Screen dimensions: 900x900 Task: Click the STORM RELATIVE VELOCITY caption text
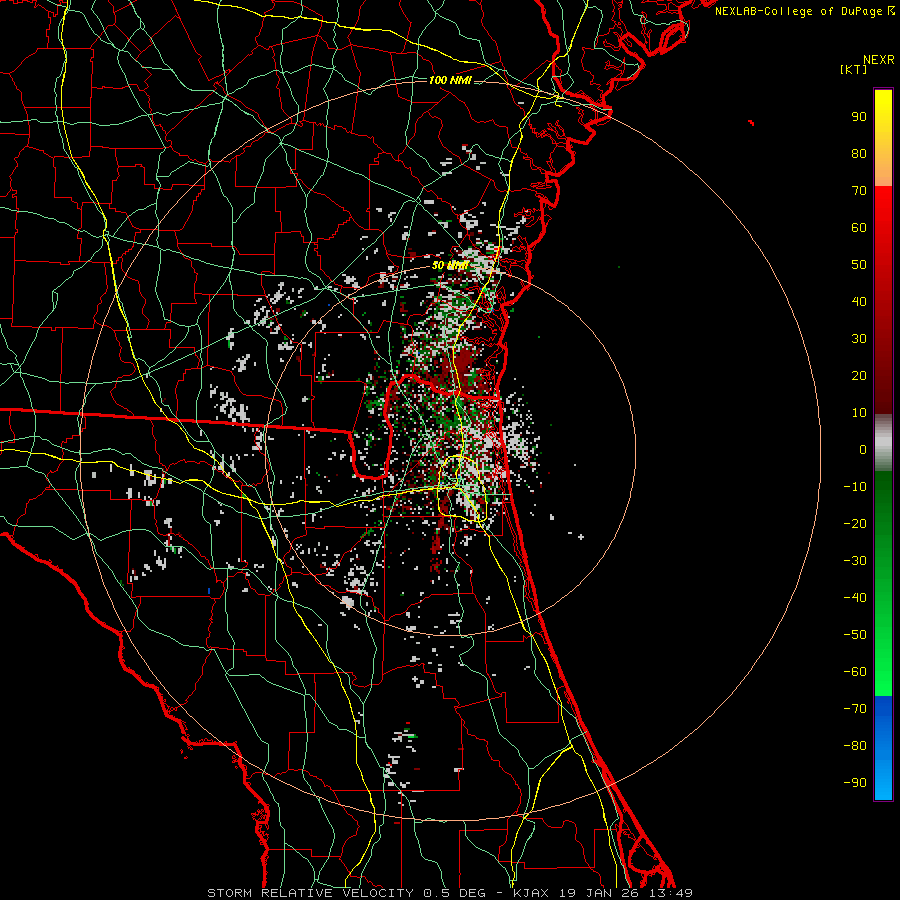(x=310, y=893)
